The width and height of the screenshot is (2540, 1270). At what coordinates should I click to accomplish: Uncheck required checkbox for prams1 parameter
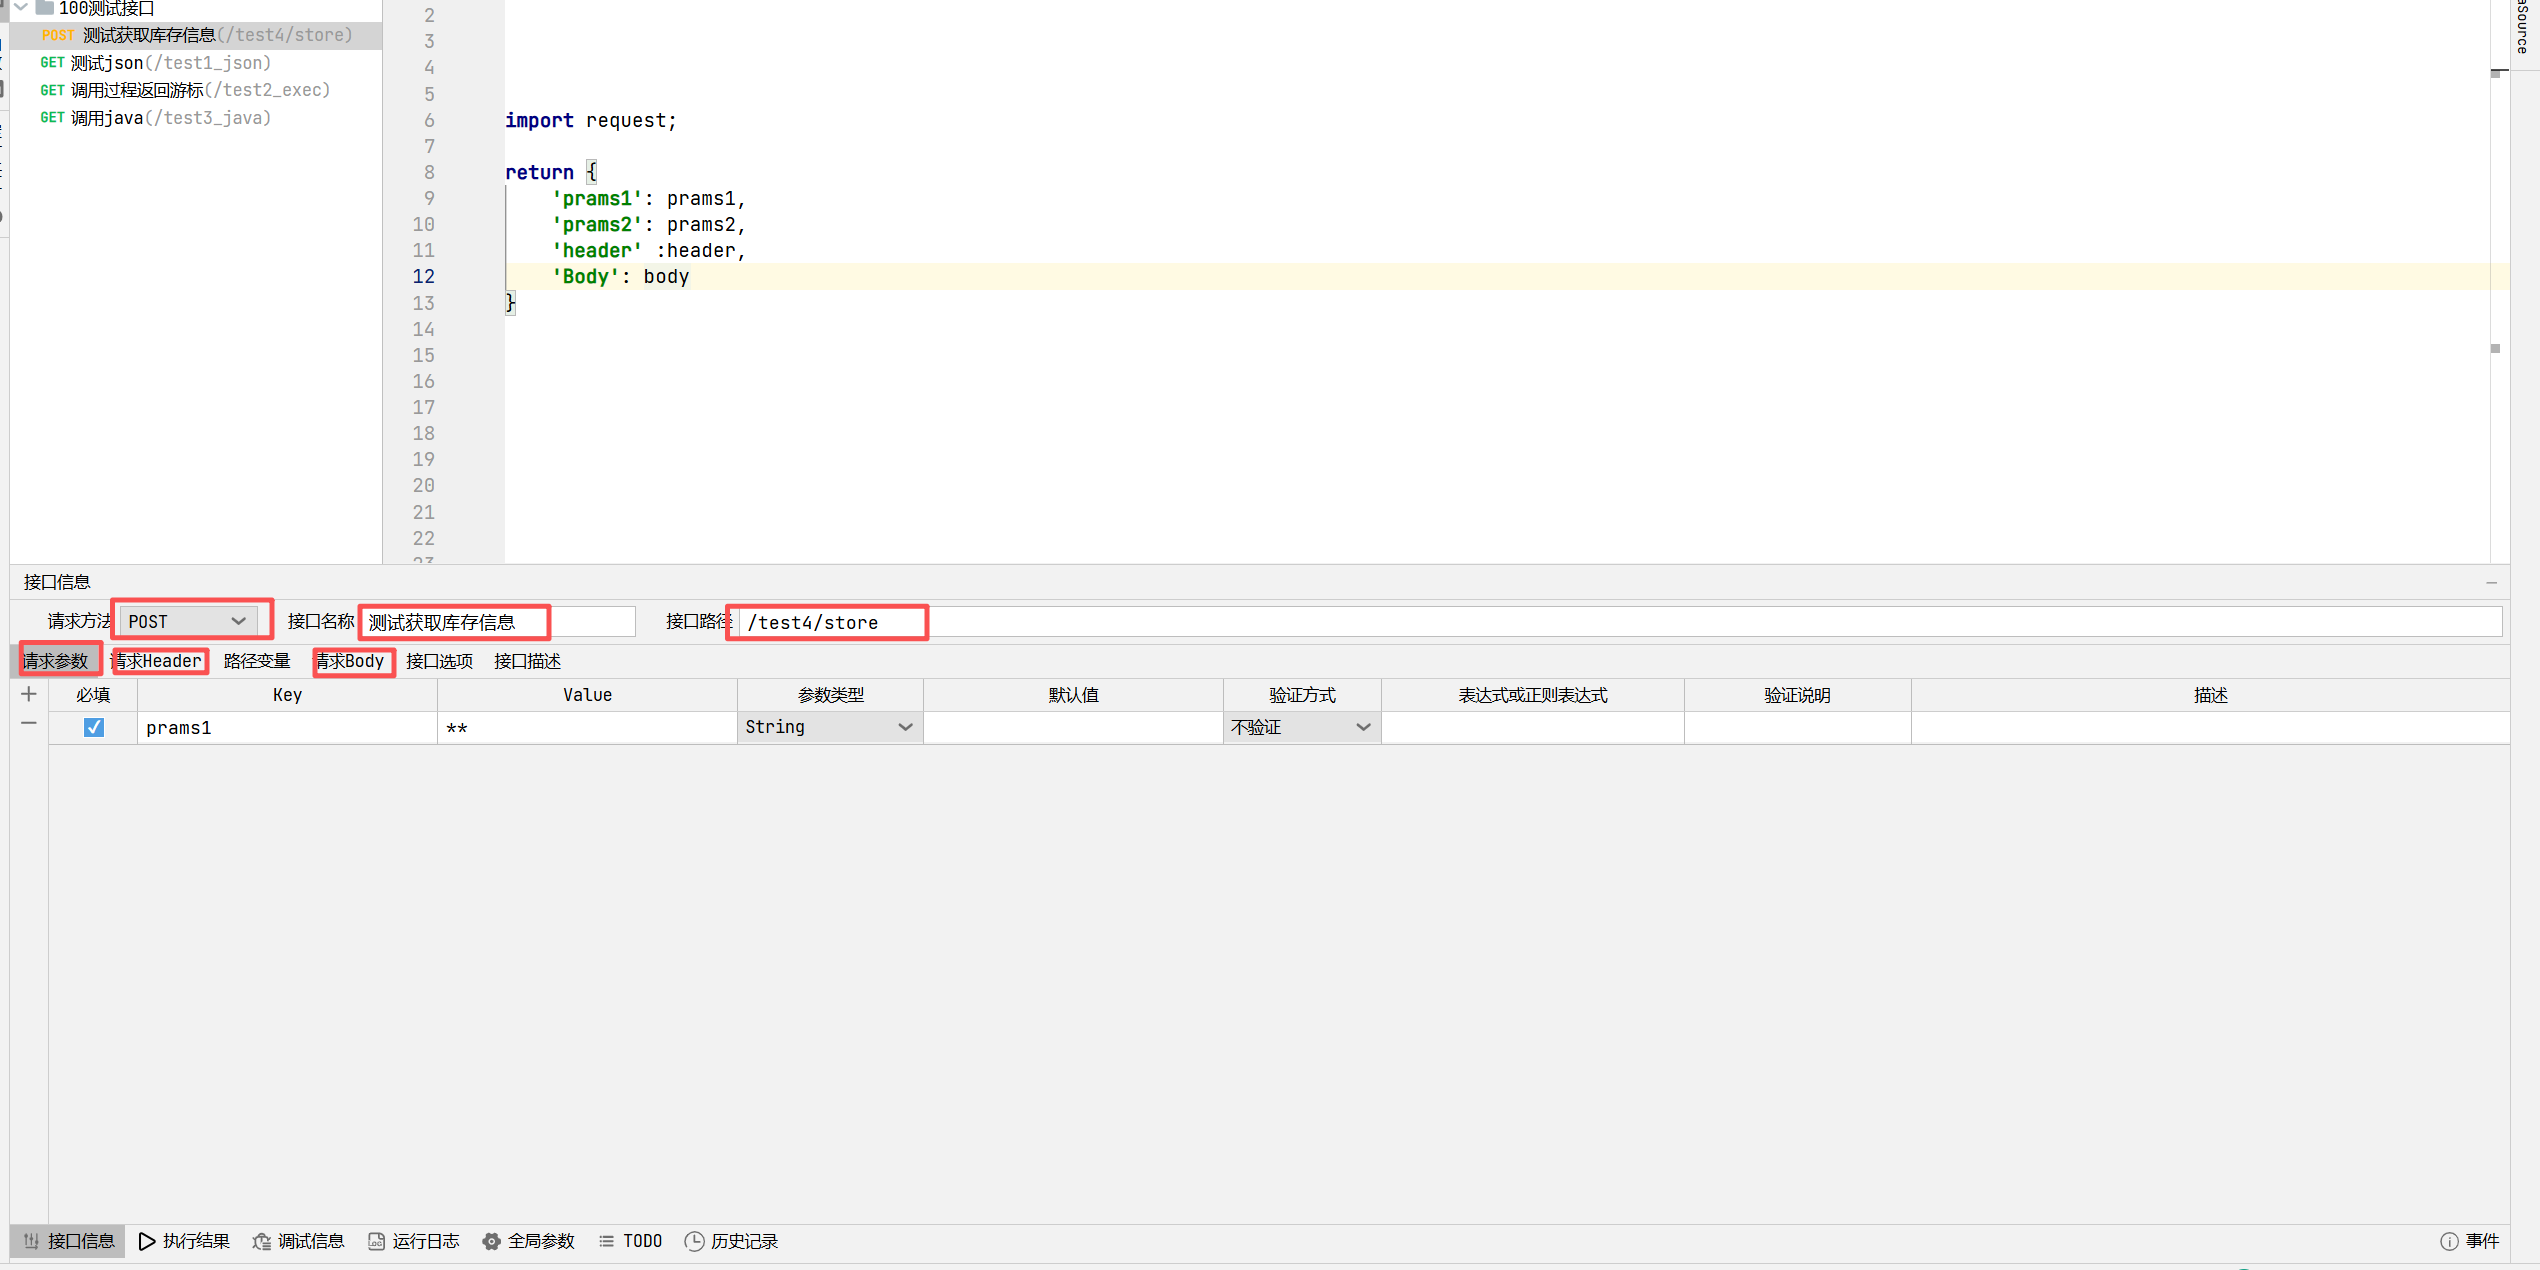coord(93,727)
